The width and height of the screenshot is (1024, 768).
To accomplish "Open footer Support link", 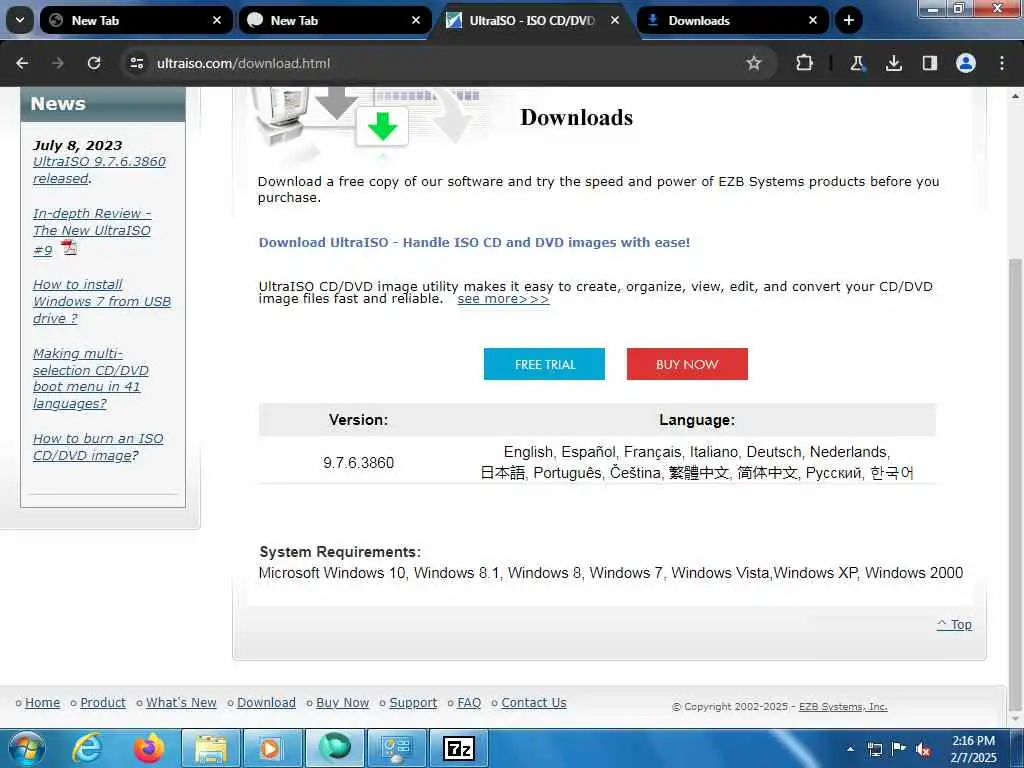I will pyautogui.click(x=413, y=703).
